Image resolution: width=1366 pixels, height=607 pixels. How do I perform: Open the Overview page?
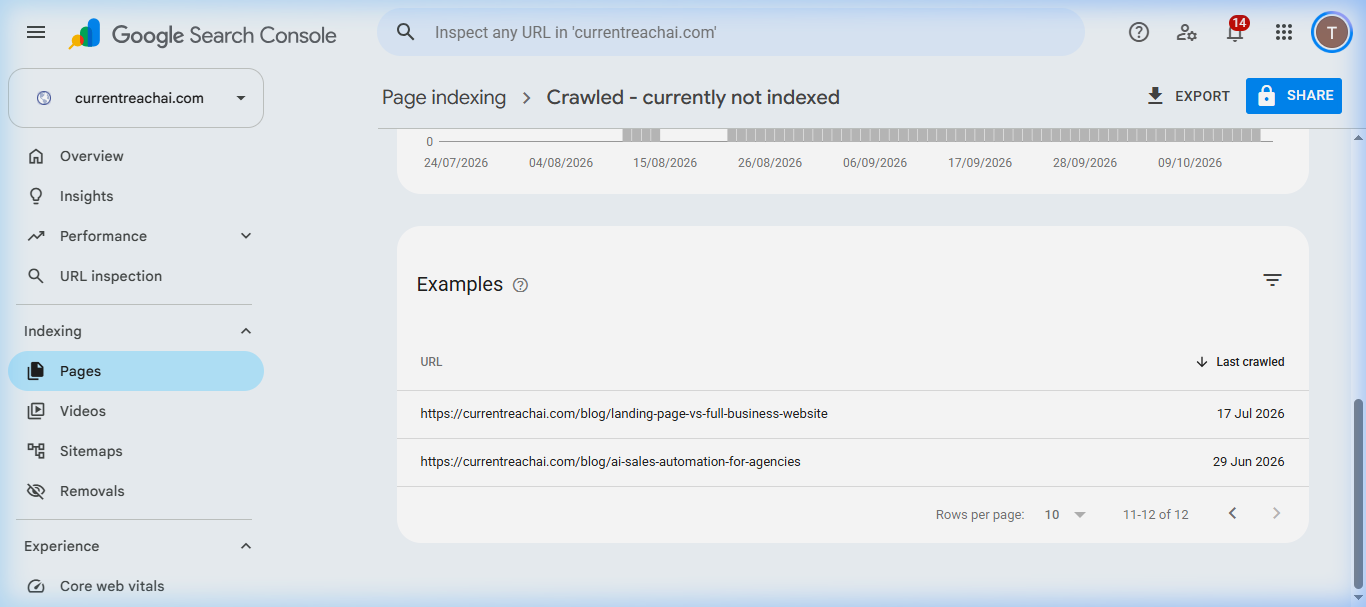coord(136,156)
